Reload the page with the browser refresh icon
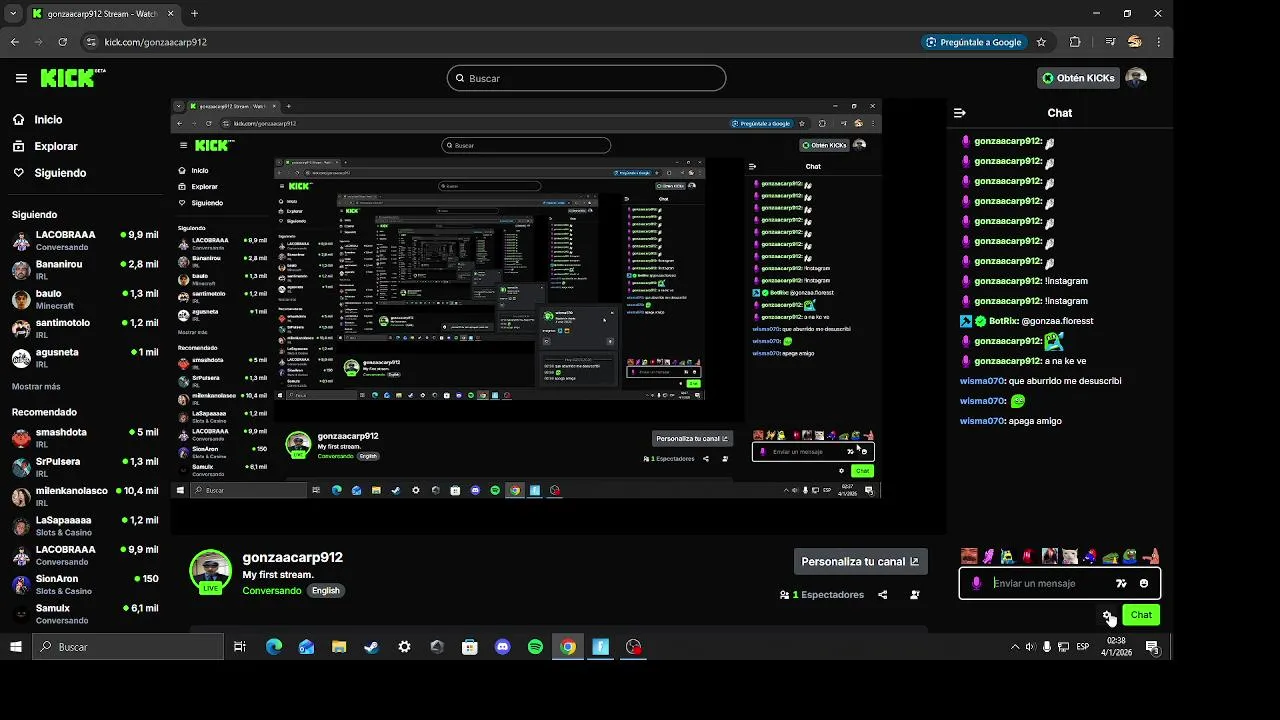 63,42
